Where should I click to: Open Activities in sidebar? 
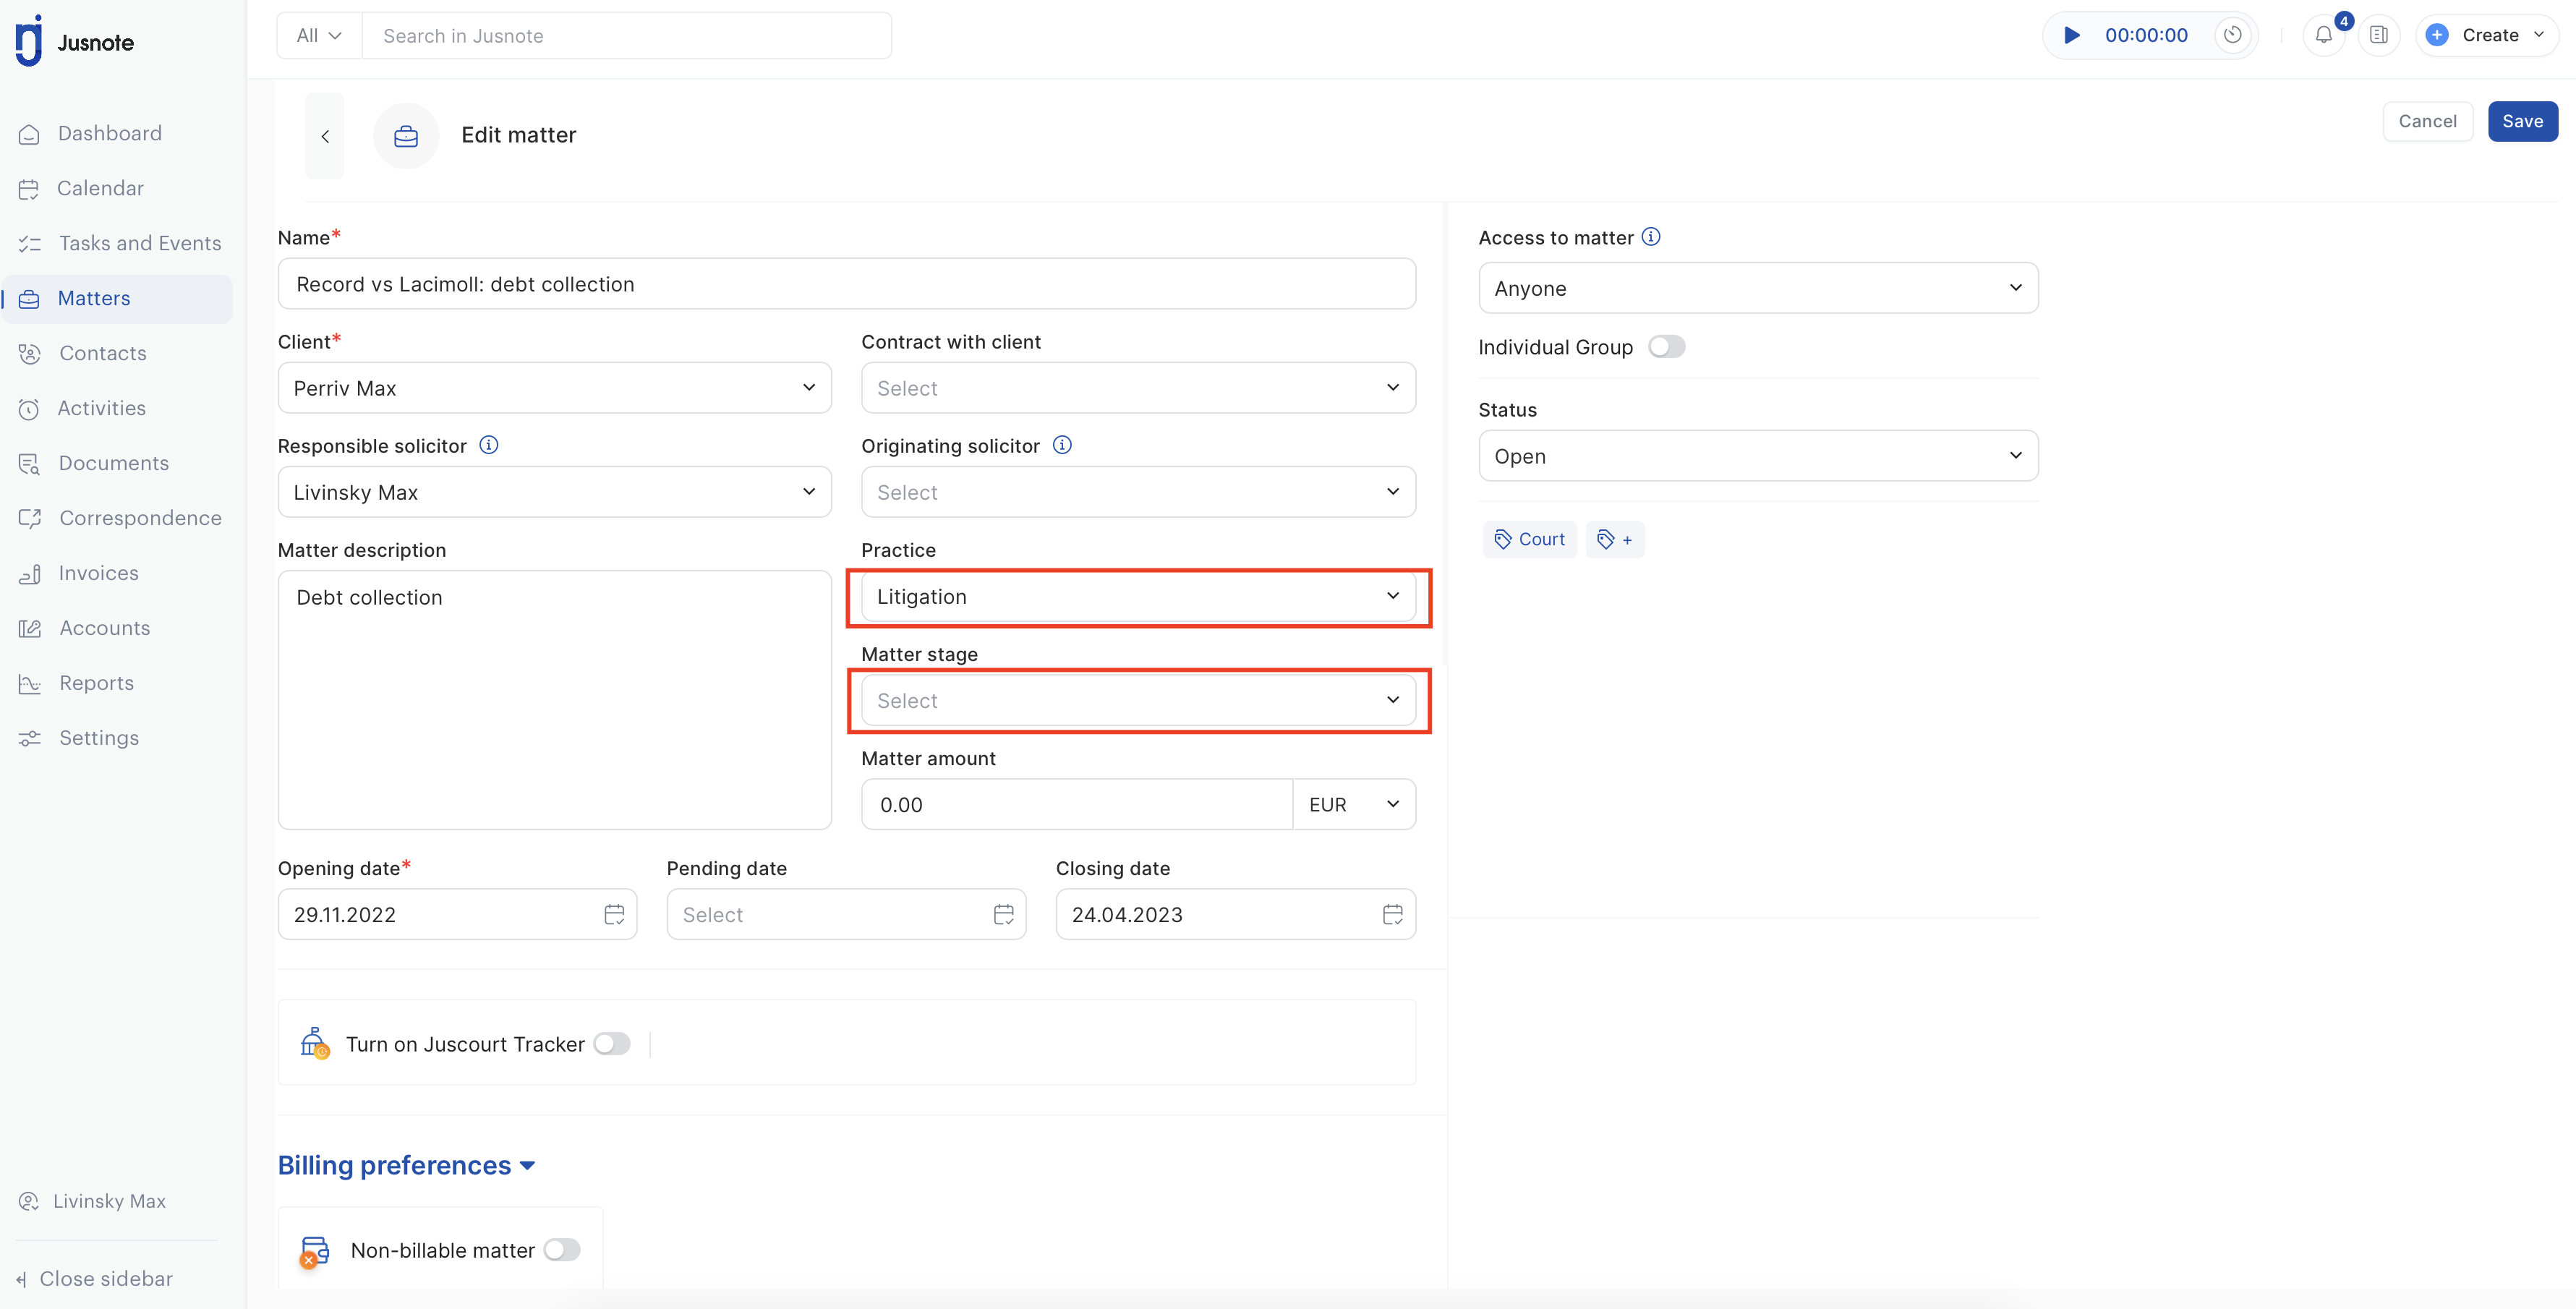[101, 409]
